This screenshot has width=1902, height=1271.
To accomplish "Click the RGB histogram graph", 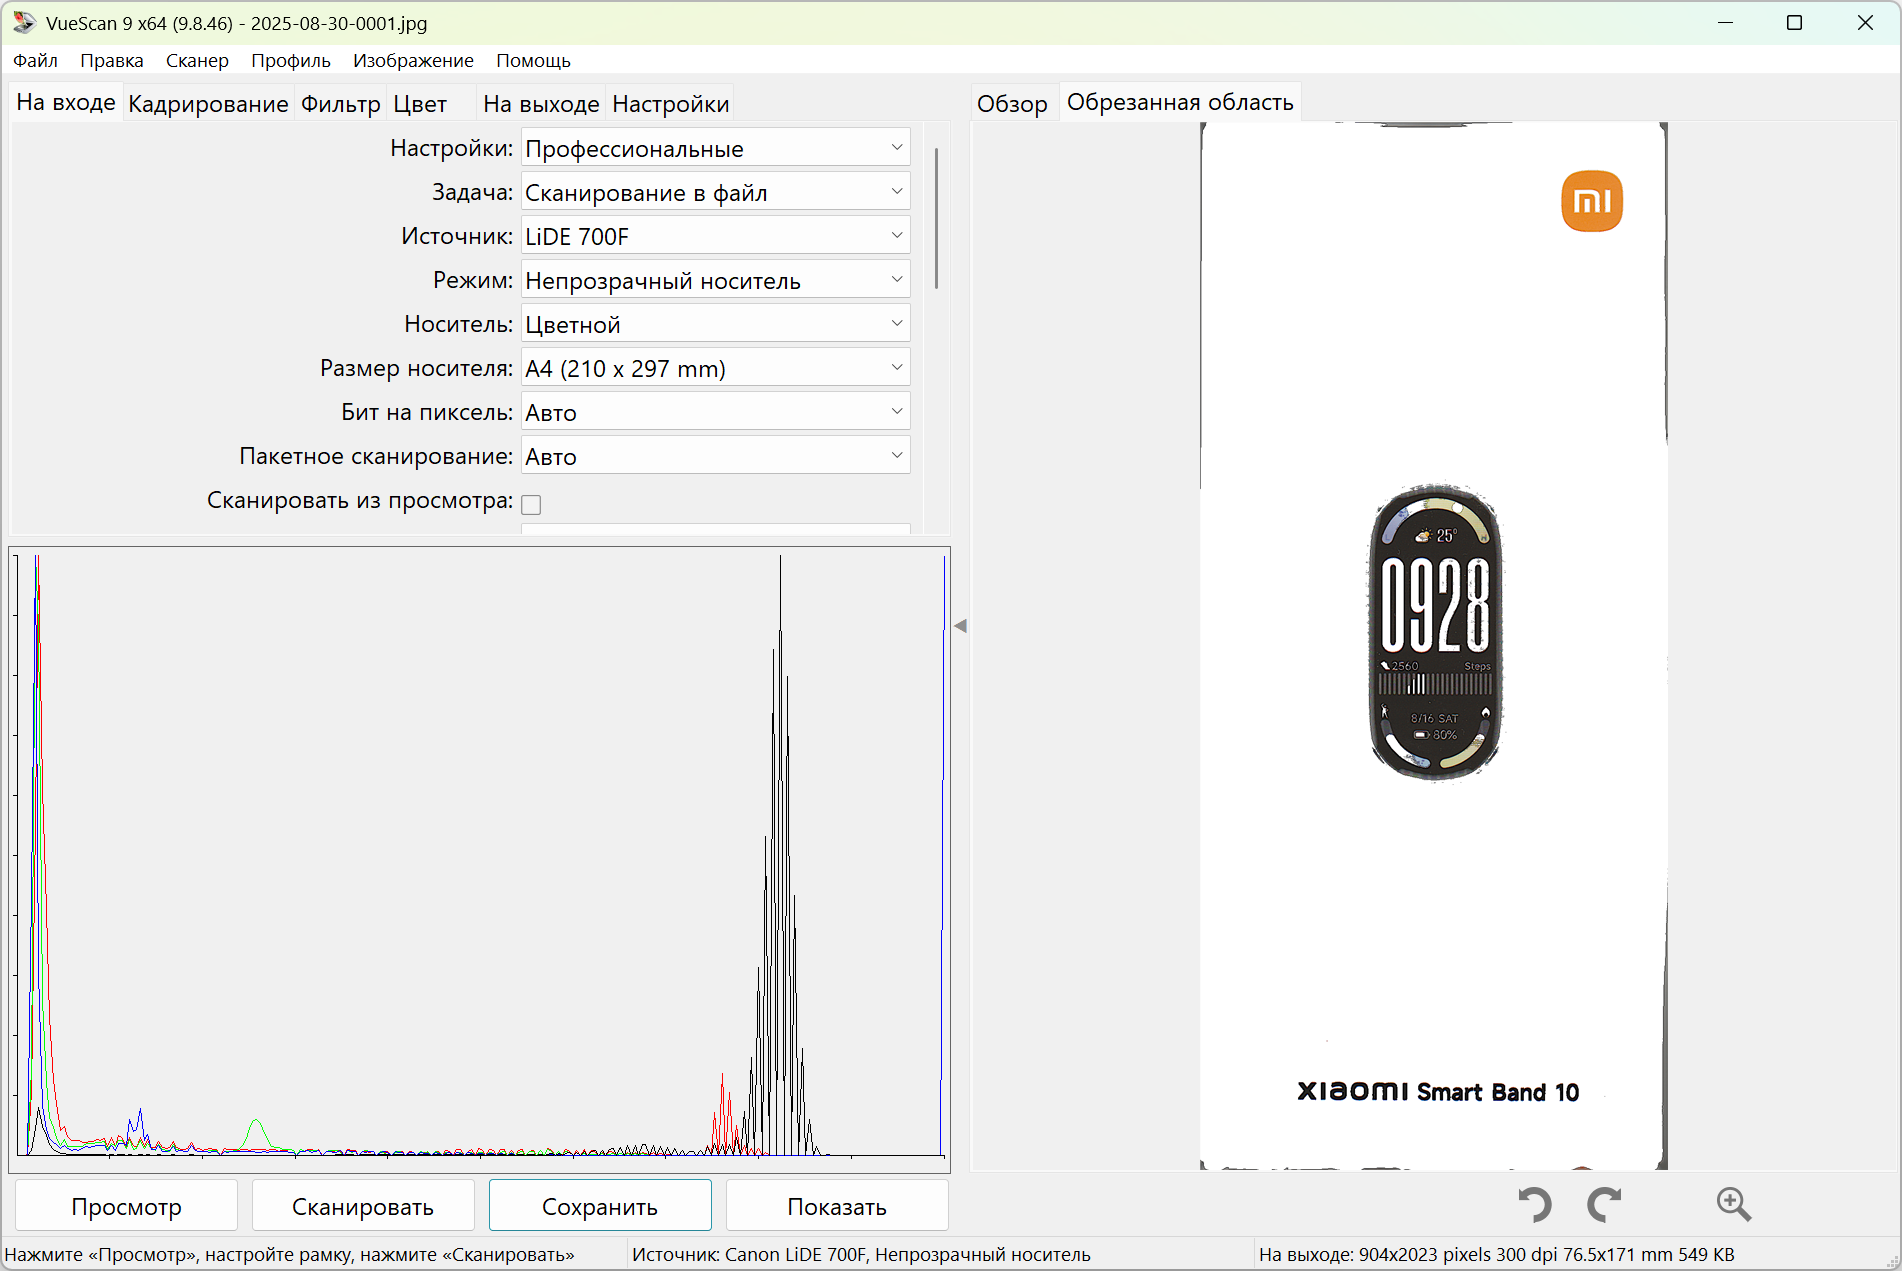I will pyautogui.click(x=480, y=859).
